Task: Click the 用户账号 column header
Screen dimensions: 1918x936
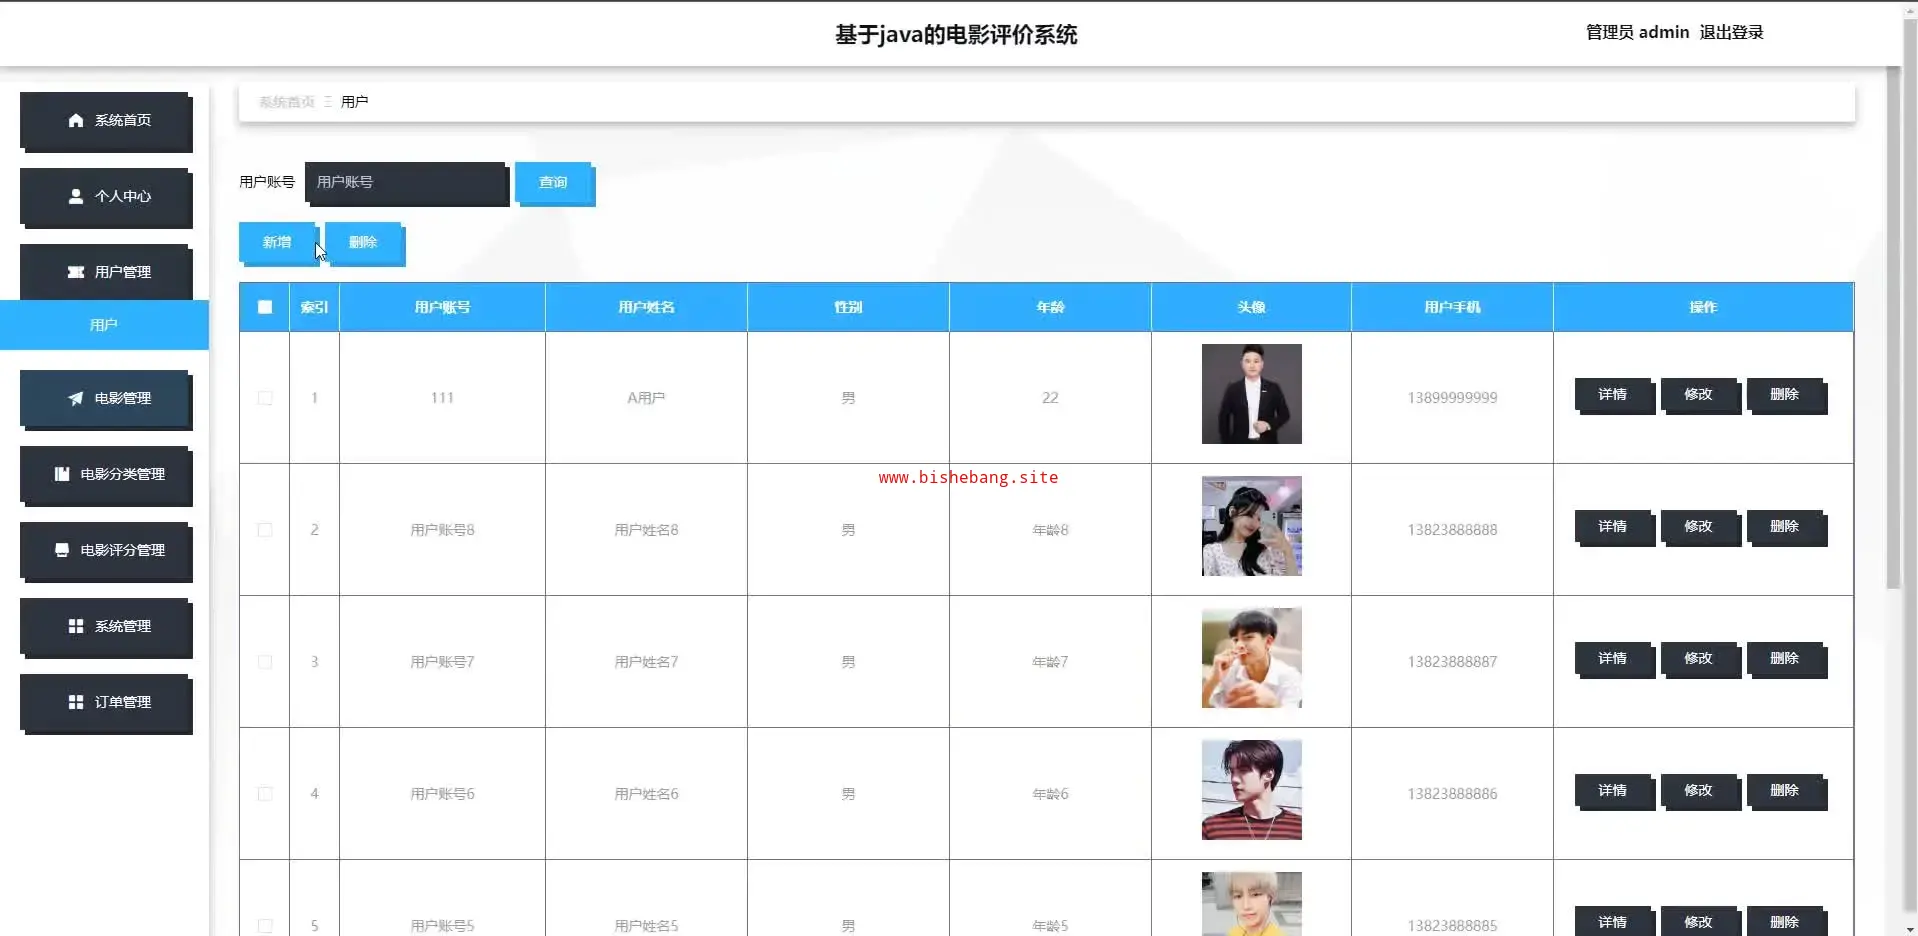Action: (x=443, y=307)
